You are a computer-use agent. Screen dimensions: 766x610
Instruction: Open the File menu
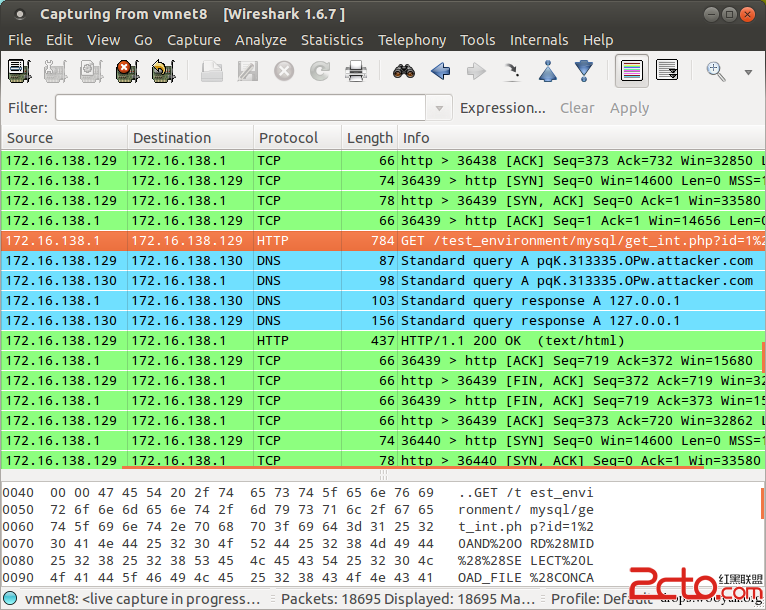20,40
